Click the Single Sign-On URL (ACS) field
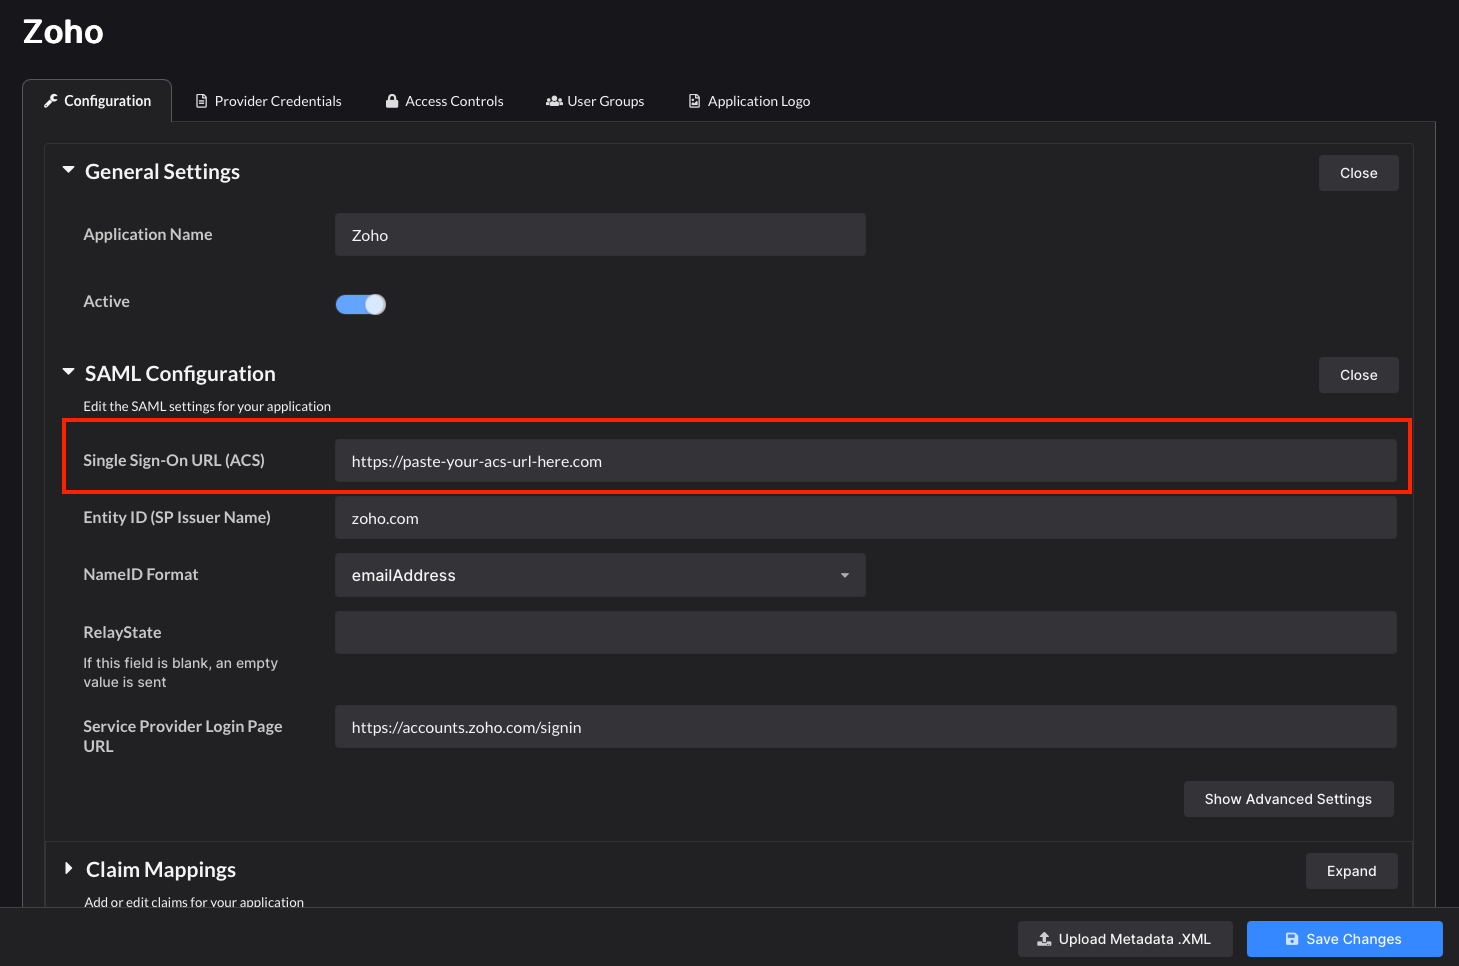1459x966 pixels. (865, 461)
